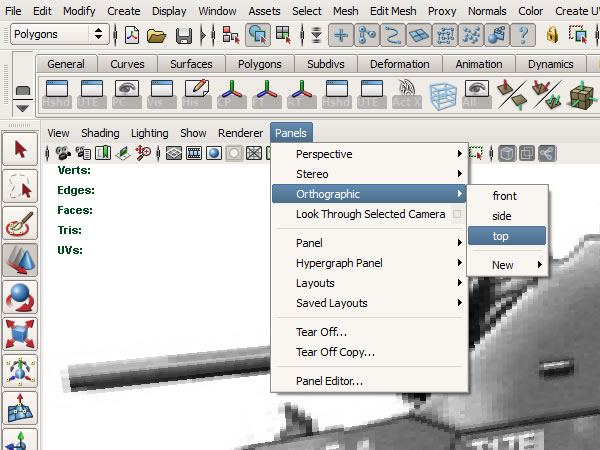
Task: Expand the New orthographic submenu
Action: 507,265
